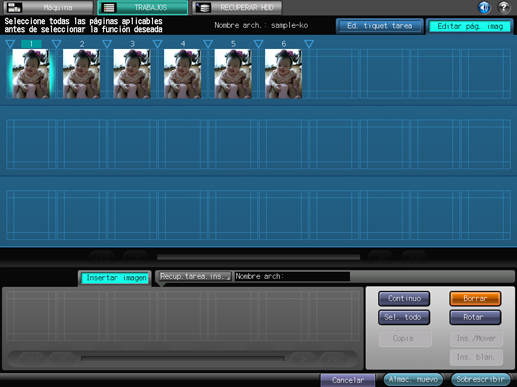The height and width of the screenshot is (387, 517).
Task: Open the Ed. tiquet tarea tab
Action: click(x=380, y=26)
